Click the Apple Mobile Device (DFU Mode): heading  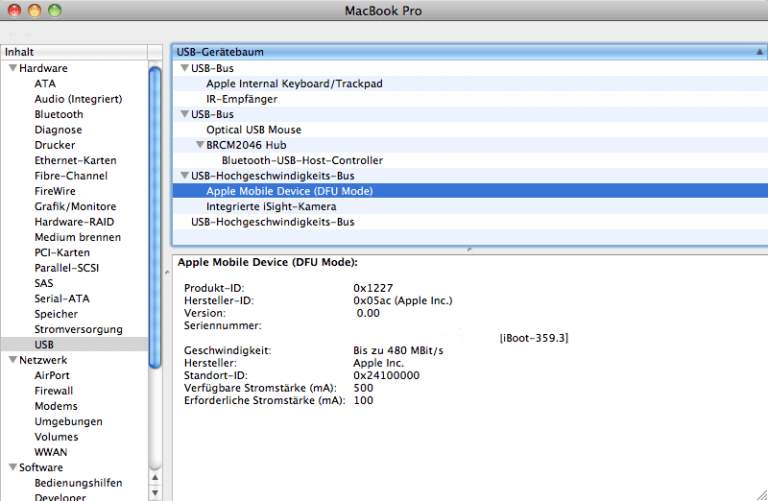point(267,262)
